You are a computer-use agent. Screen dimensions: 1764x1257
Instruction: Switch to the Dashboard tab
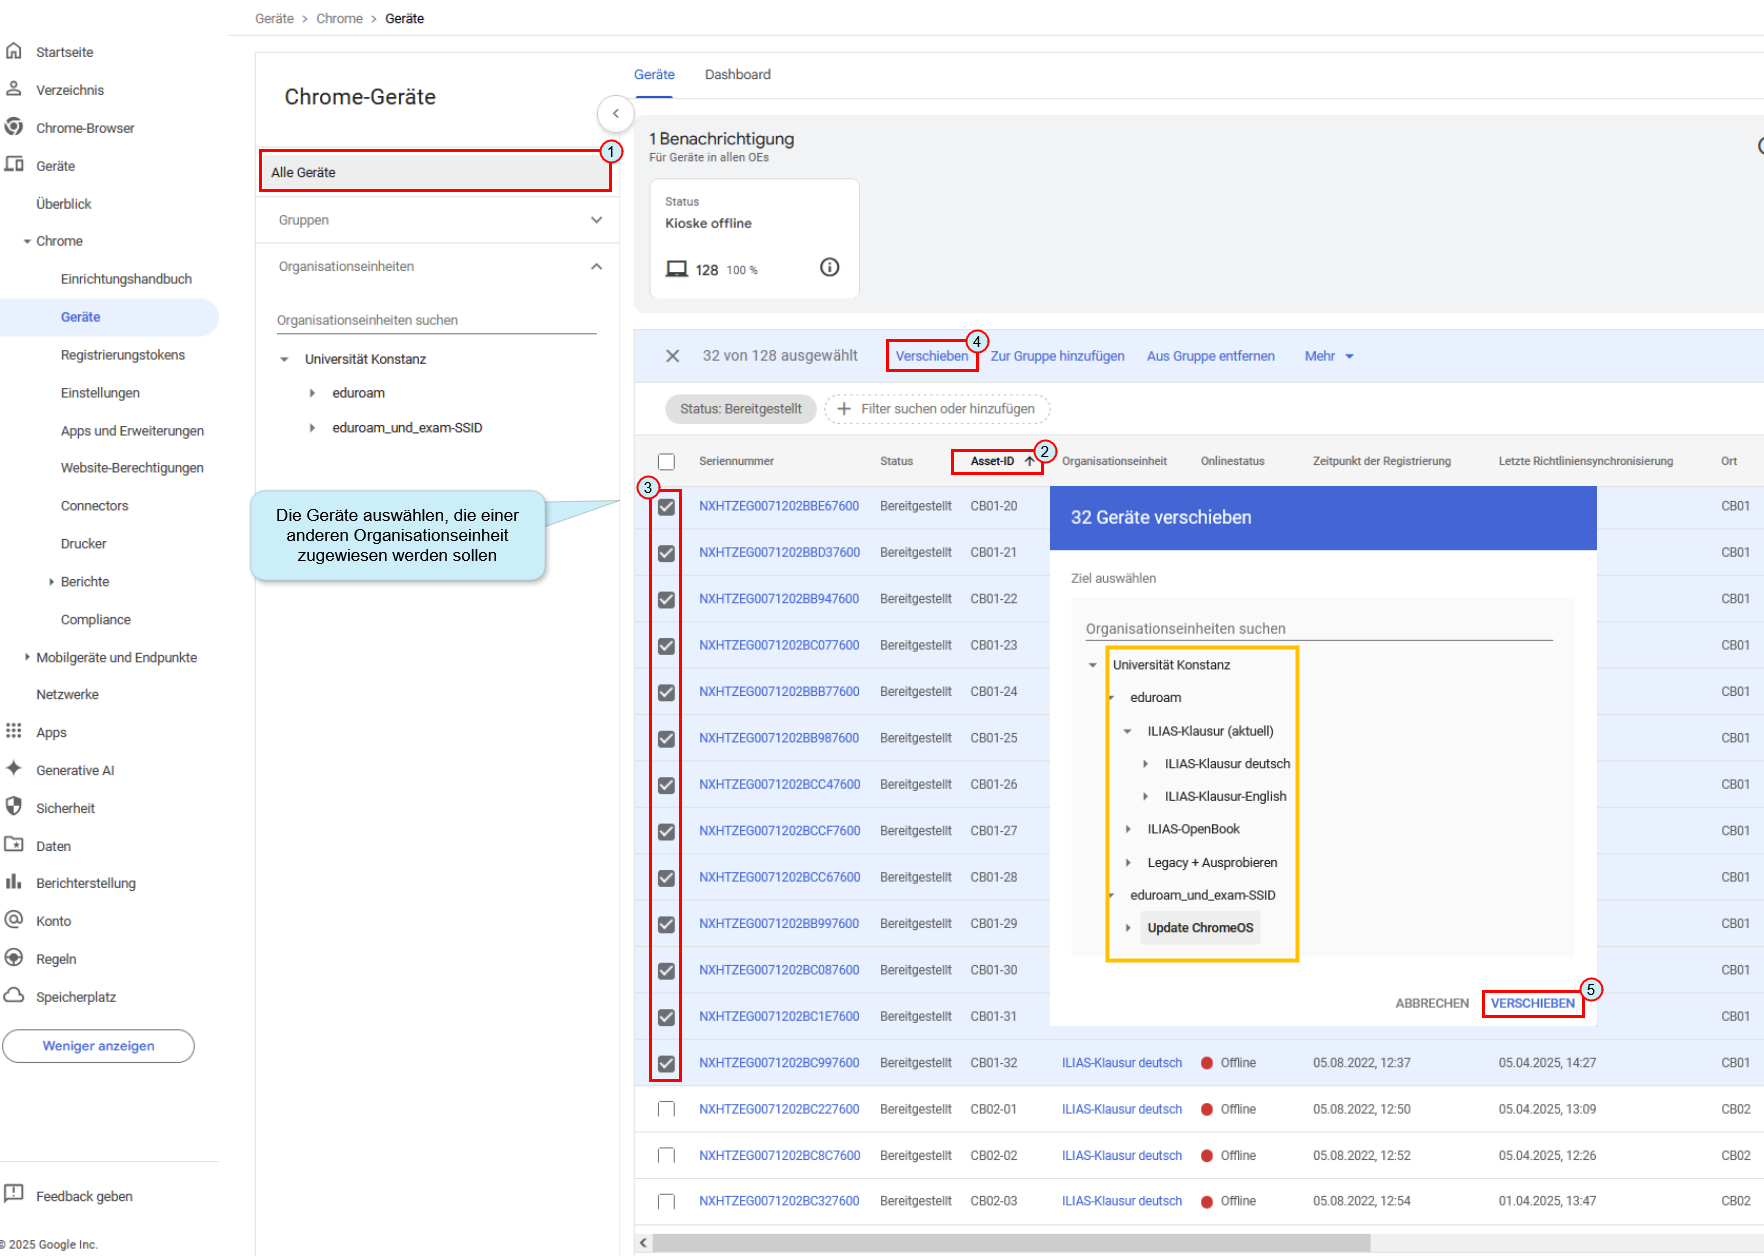[737, 74]
